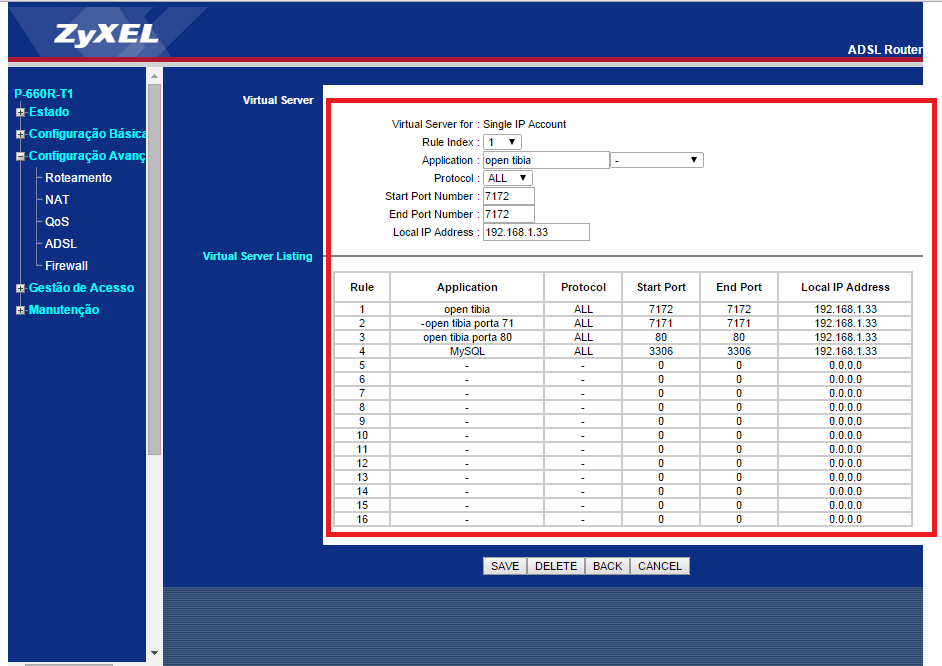The image size is (942, 666).
Task: Click the Local IP Address column header
Action: (x=845, y=287)
